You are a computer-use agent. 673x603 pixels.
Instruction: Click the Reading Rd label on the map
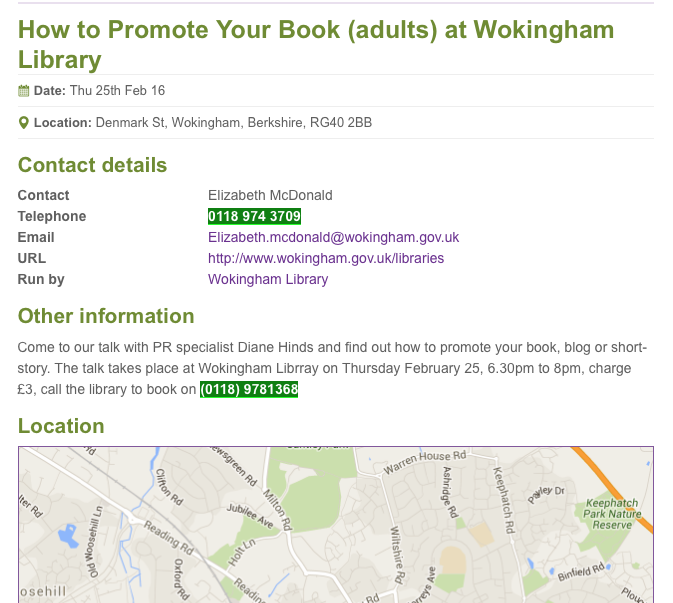(169, 537)
